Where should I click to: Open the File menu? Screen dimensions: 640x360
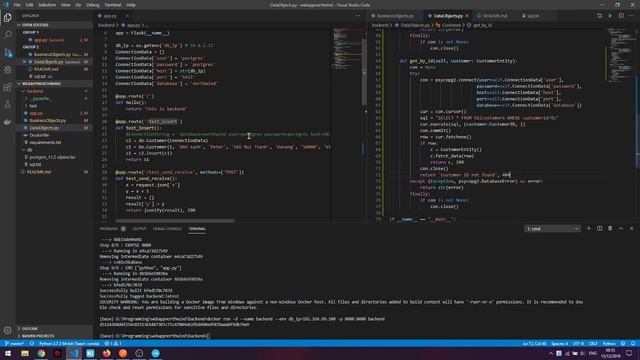pyautogui.click(x=17, y=5)
